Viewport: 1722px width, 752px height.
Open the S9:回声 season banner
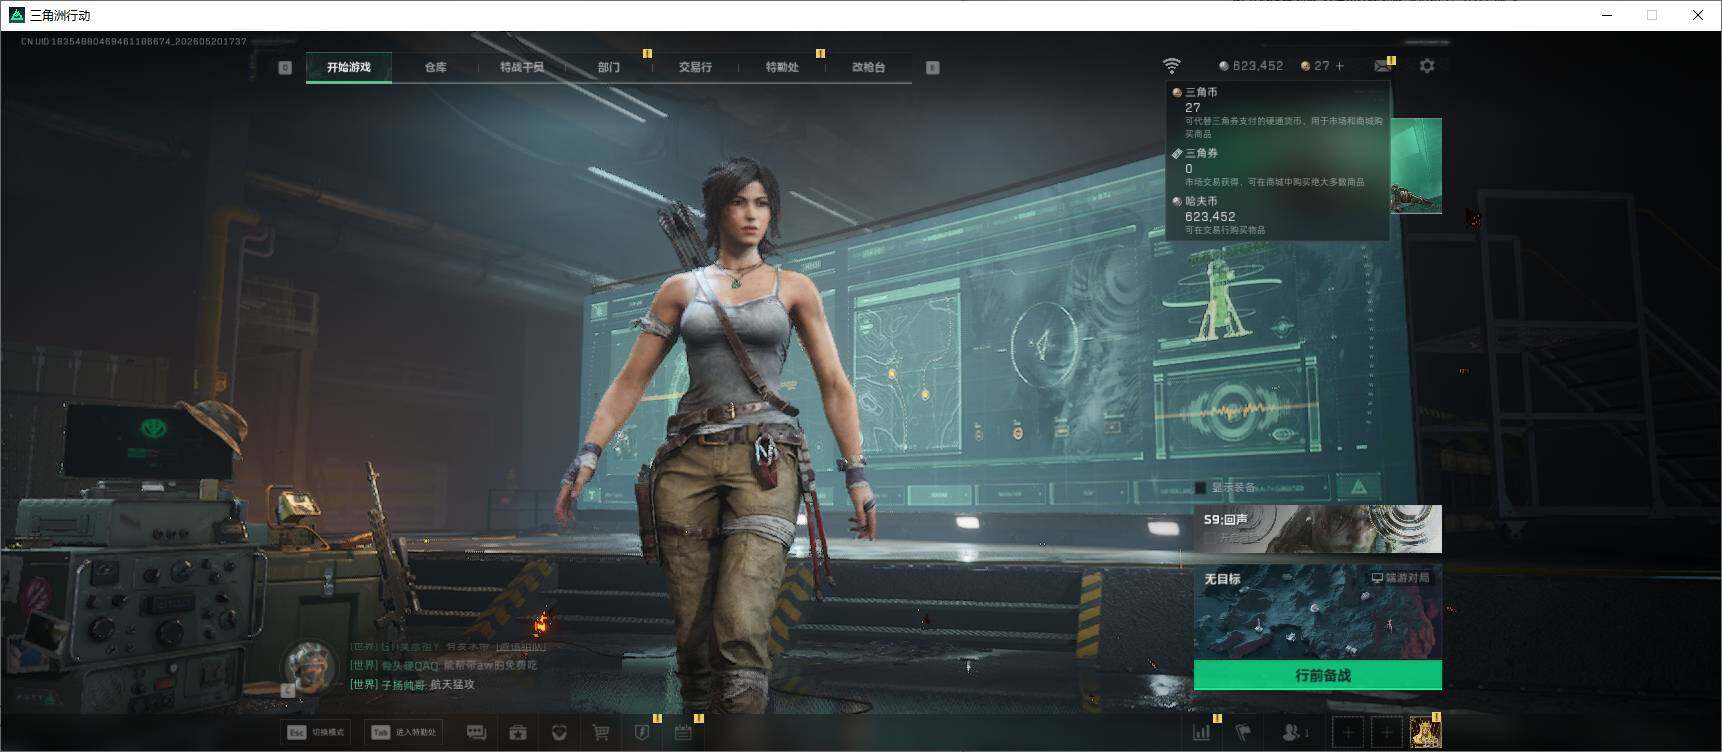coord(1318,529)
